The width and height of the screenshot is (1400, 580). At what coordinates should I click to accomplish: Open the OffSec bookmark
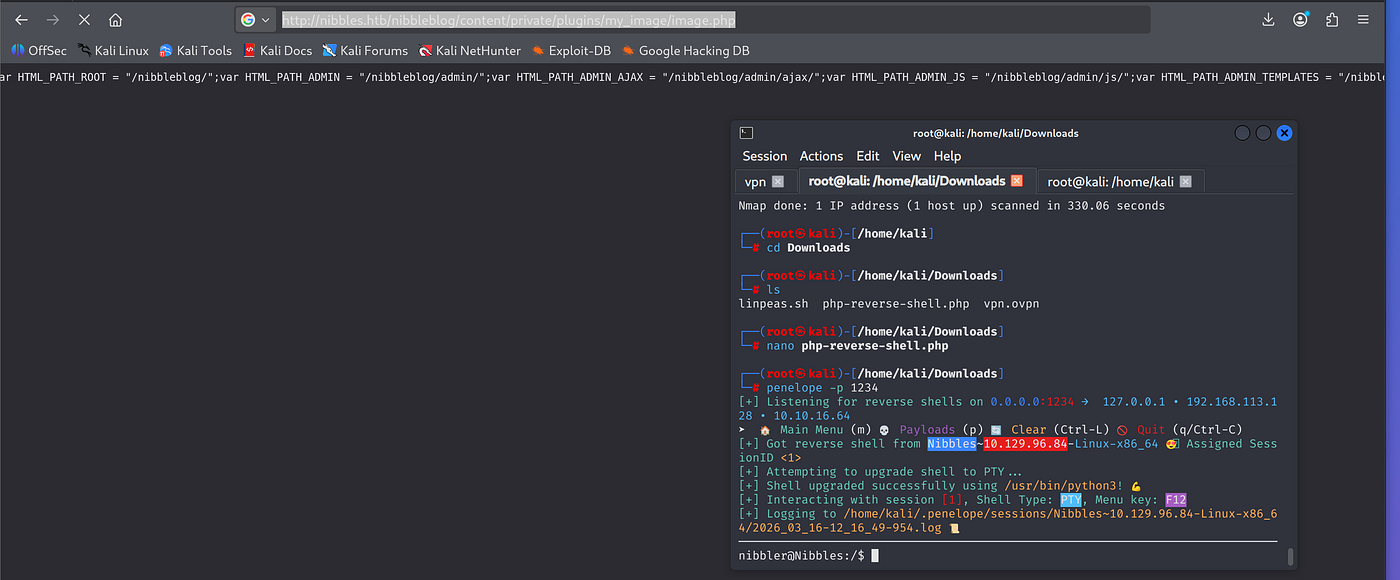39,50
